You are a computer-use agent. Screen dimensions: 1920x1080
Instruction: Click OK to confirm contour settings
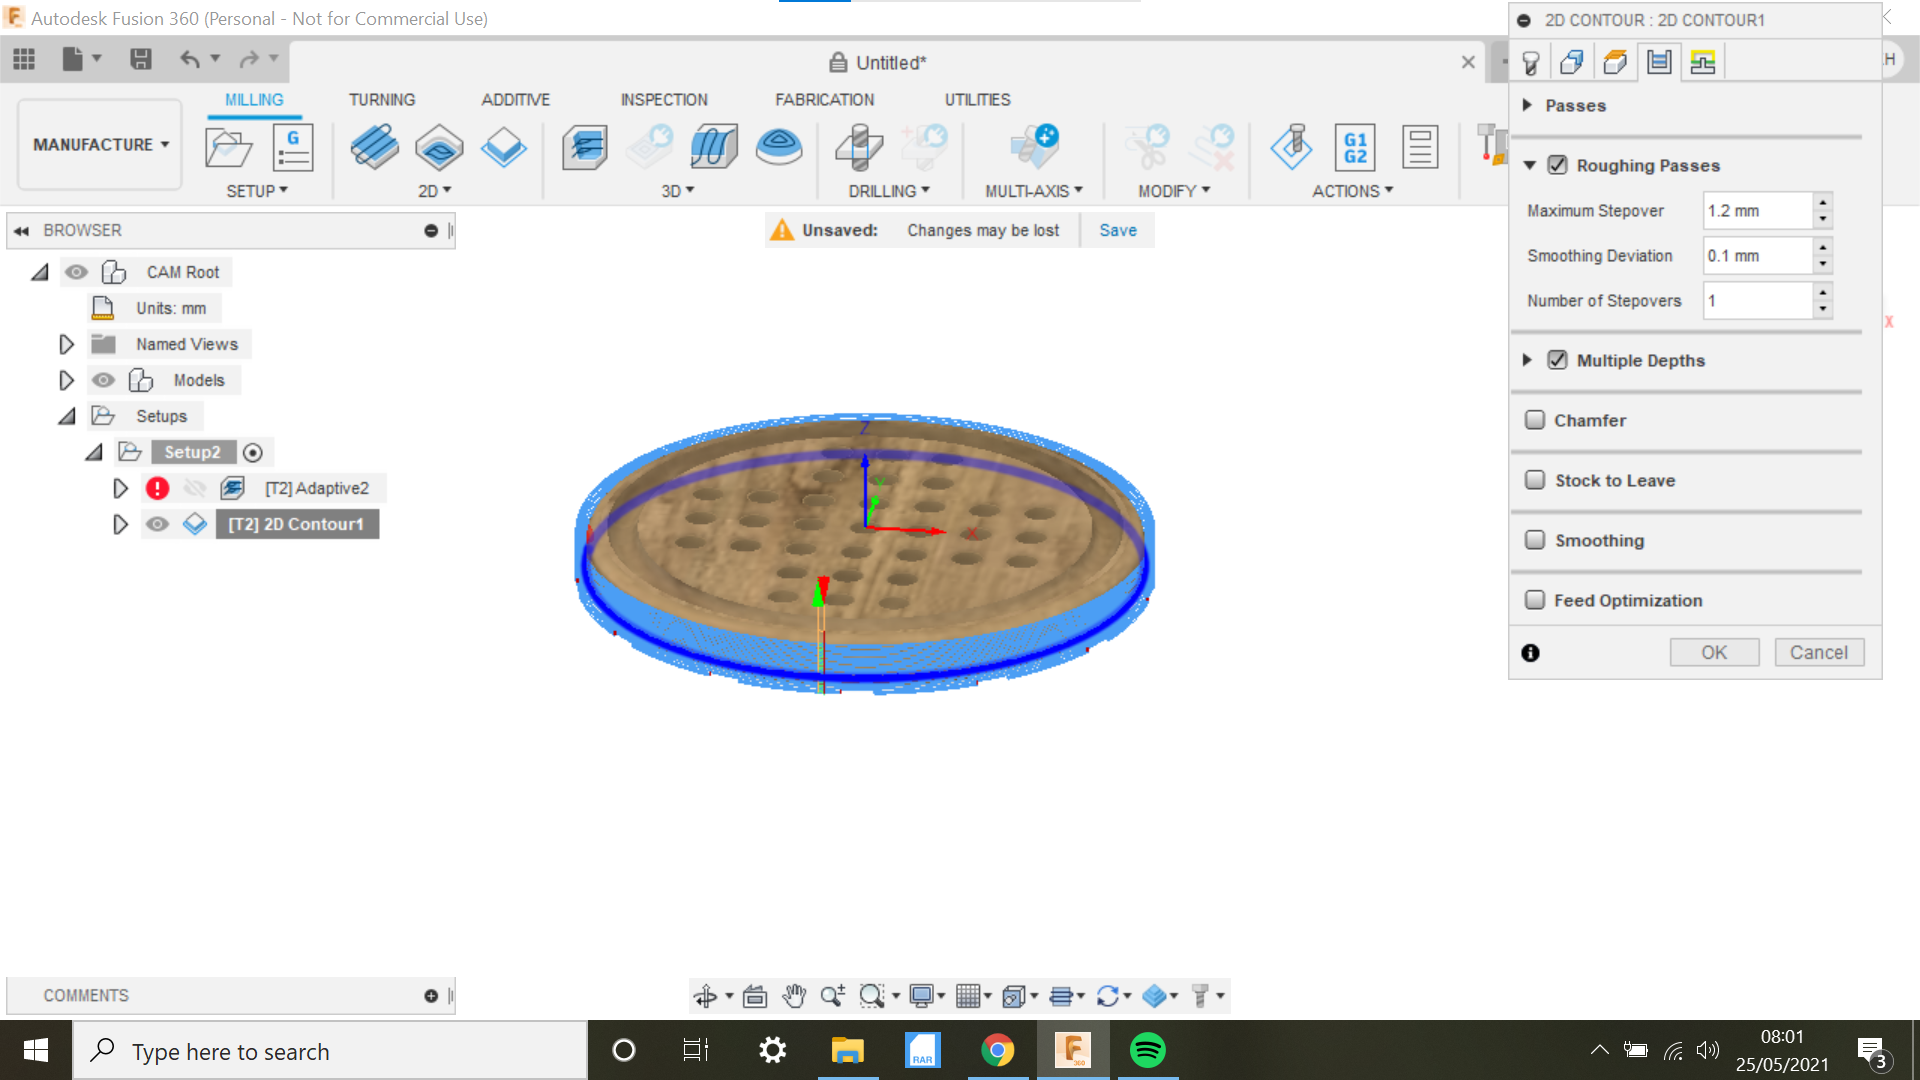coord(1714,651)
